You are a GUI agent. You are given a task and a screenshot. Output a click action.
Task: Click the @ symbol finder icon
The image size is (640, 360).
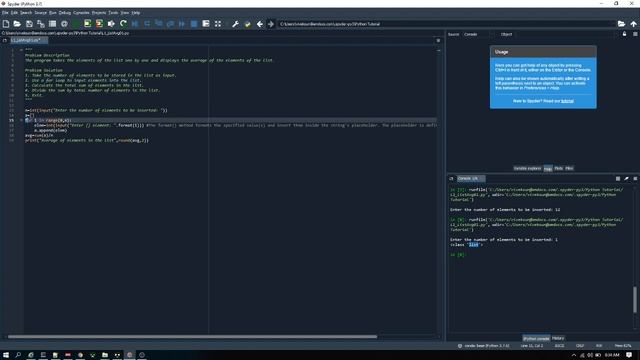64,24
